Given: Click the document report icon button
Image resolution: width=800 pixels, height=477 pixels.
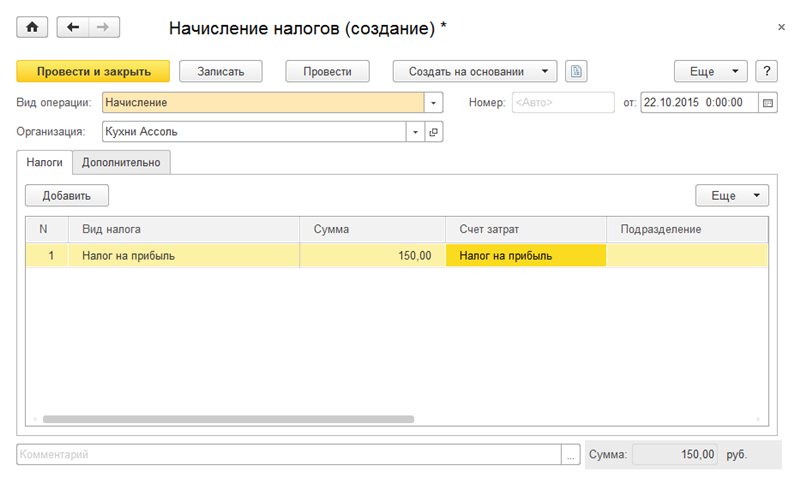Looking at the screenshot, I should [x=575, y=71].
